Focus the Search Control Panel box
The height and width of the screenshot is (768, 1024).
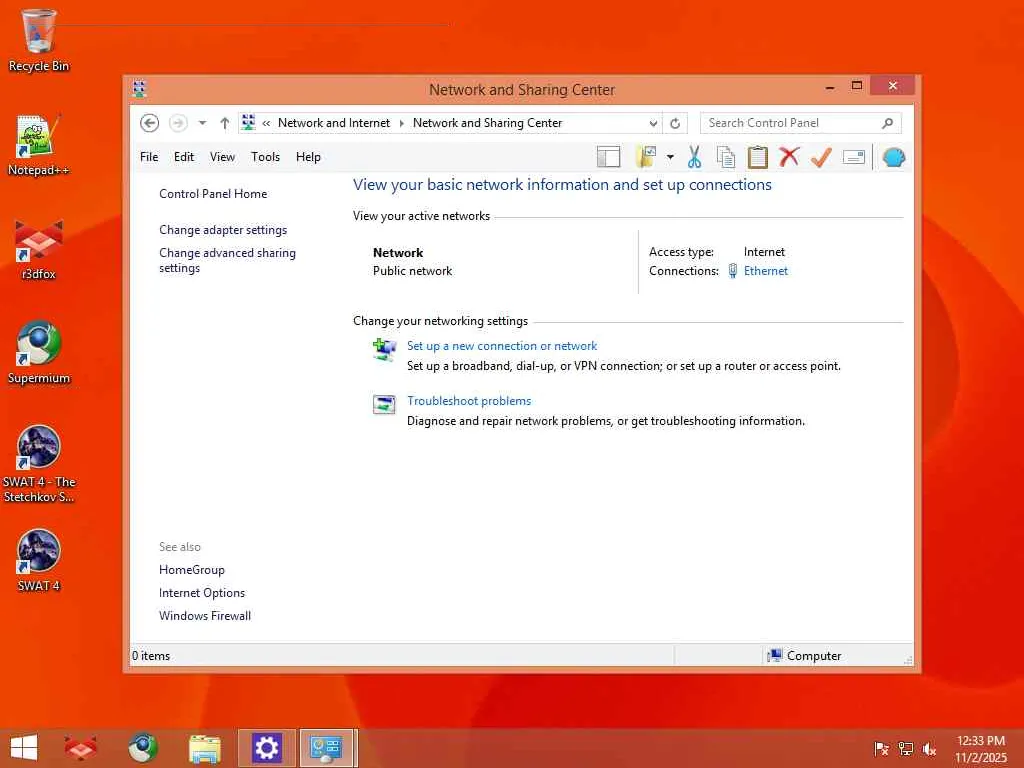(801, 123)
